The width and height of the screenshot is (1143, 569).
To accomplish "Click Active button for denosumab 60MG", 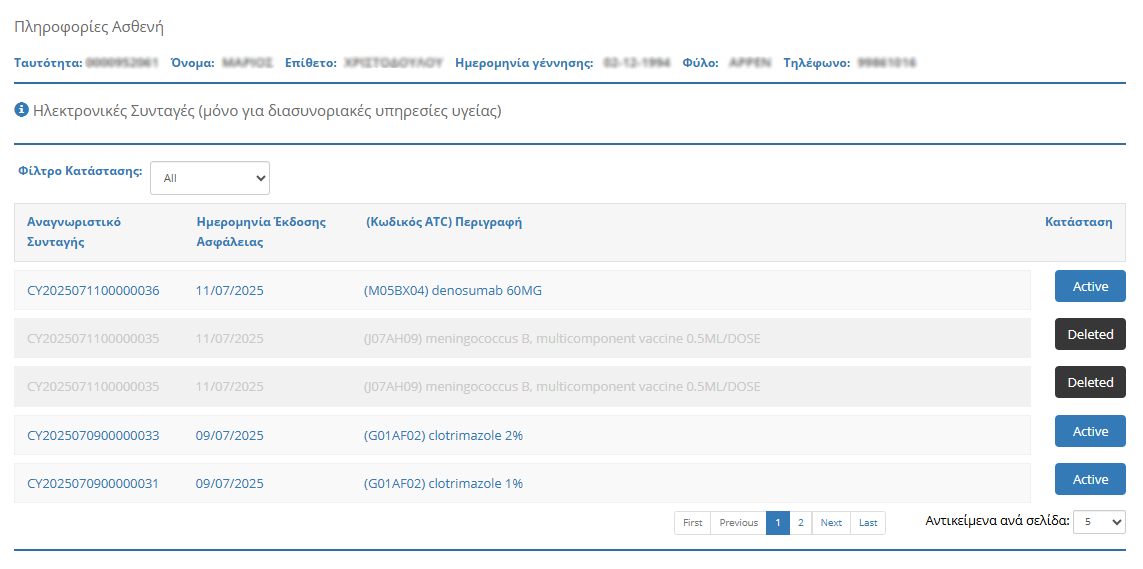I will [1090, 287].
